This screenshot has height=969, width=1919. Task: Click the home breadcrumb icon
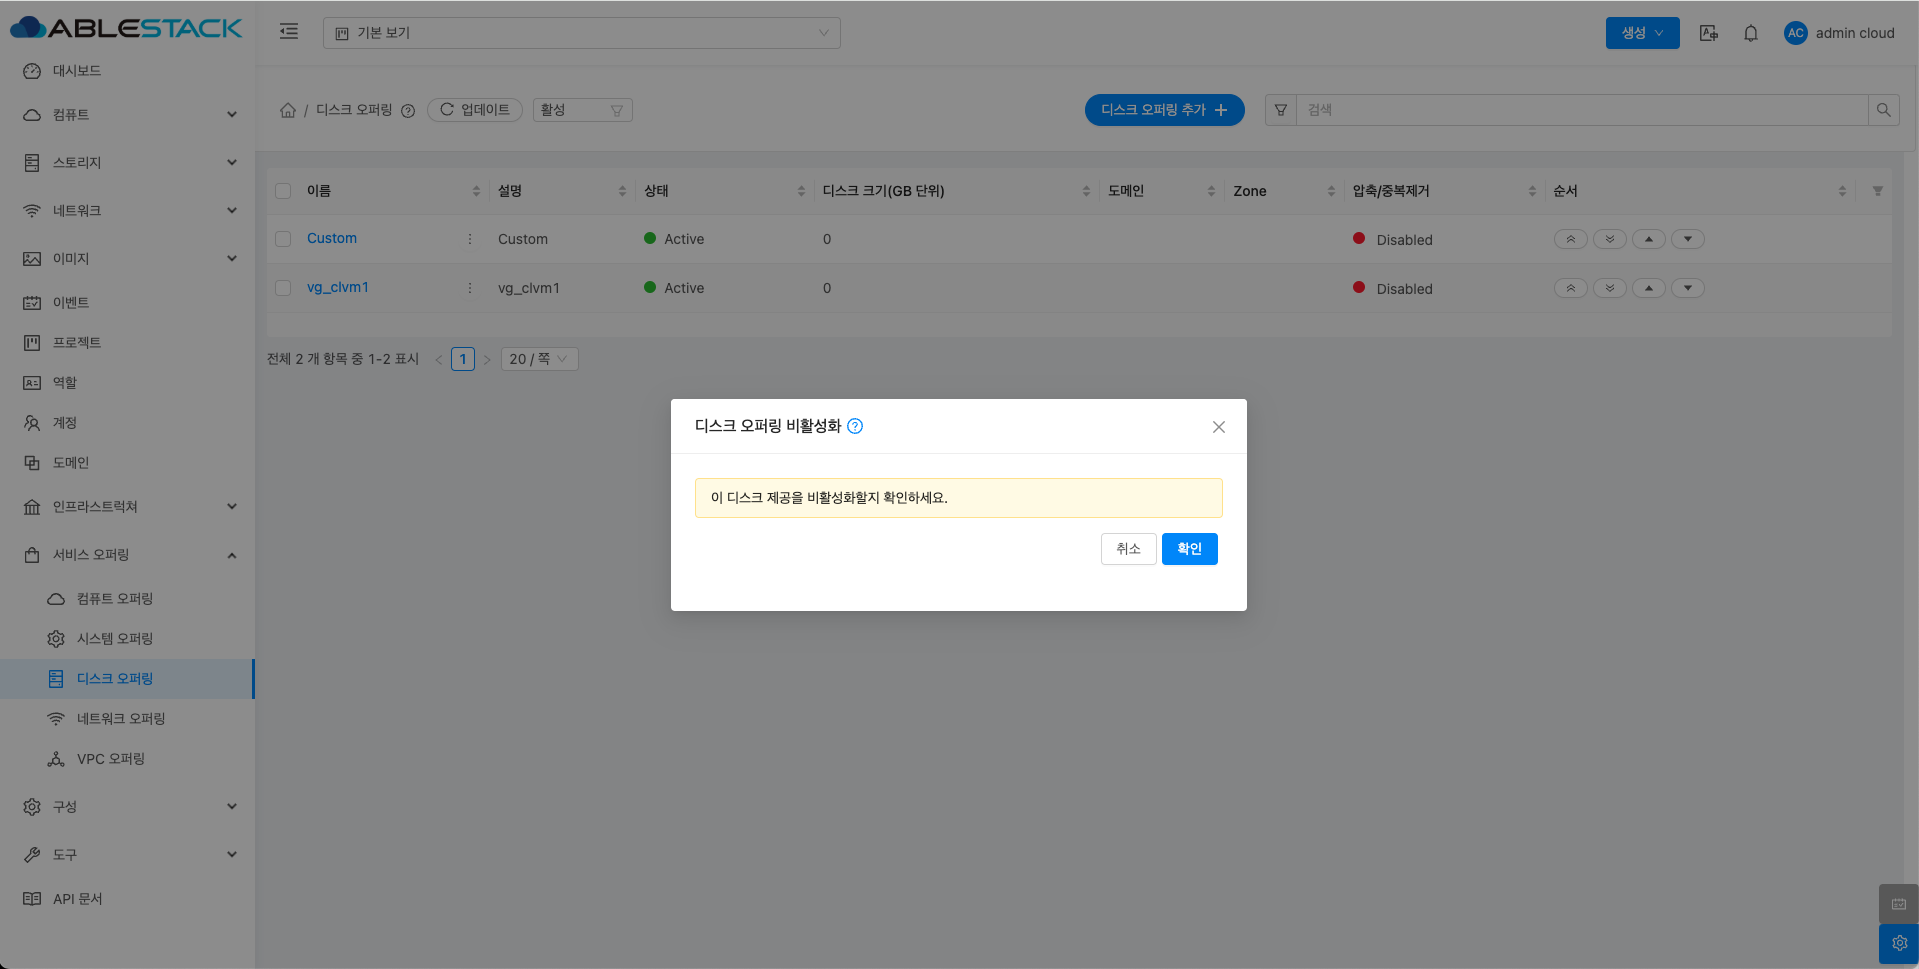(288, 110)
